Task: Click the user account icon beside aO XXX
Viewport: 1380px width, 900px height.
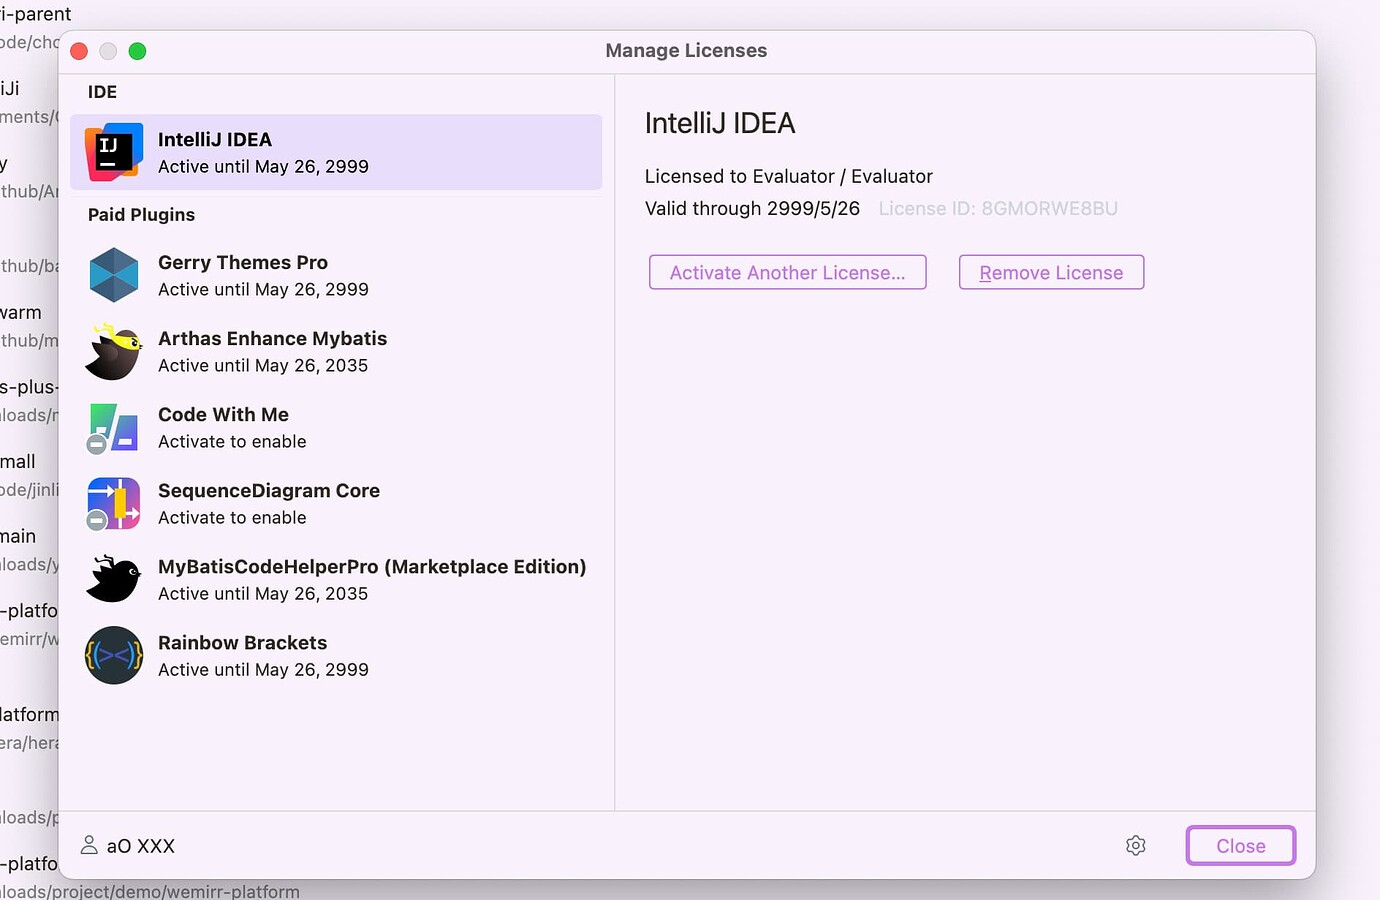Action: click(x=89, y=845)
